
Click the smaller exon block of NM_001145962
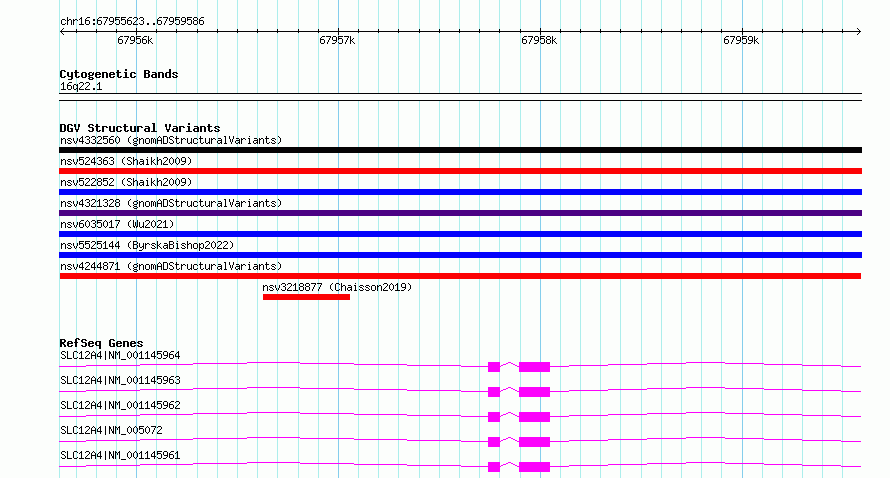pyautogui.click(x=494, y=417)
